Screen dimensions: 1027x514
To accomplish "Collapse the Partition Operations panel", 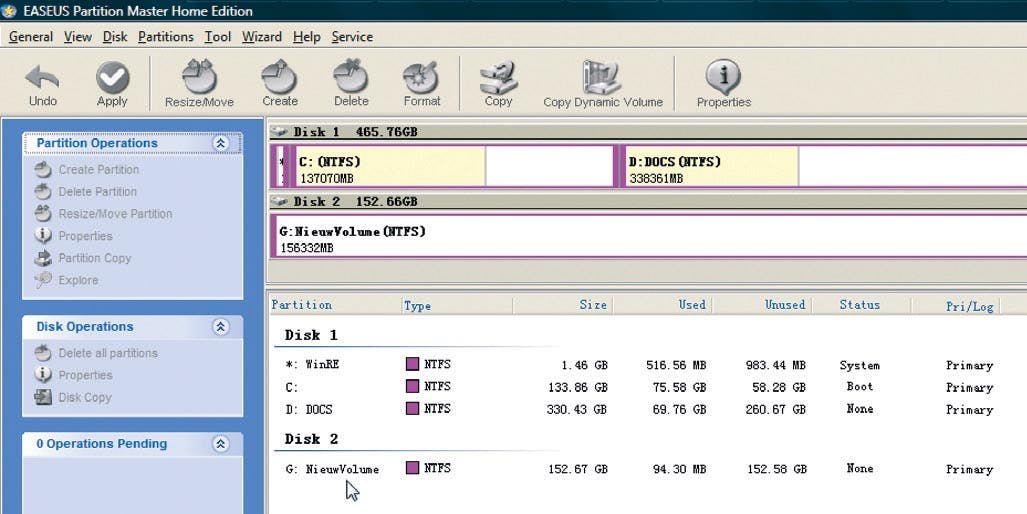I will pos(221,143).
